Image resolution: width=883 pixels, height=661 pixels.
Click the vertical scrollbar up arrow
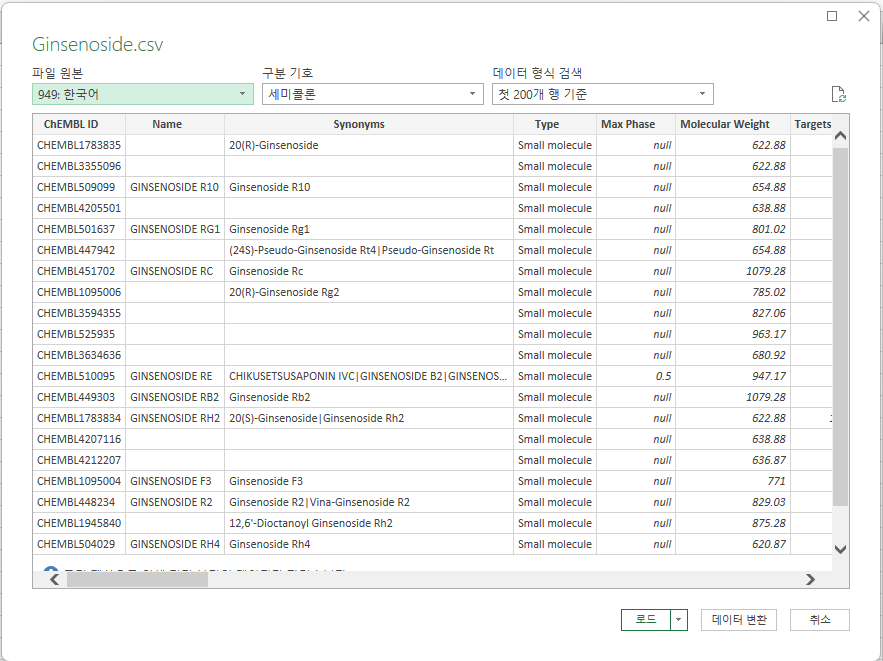tap(840, 136)
